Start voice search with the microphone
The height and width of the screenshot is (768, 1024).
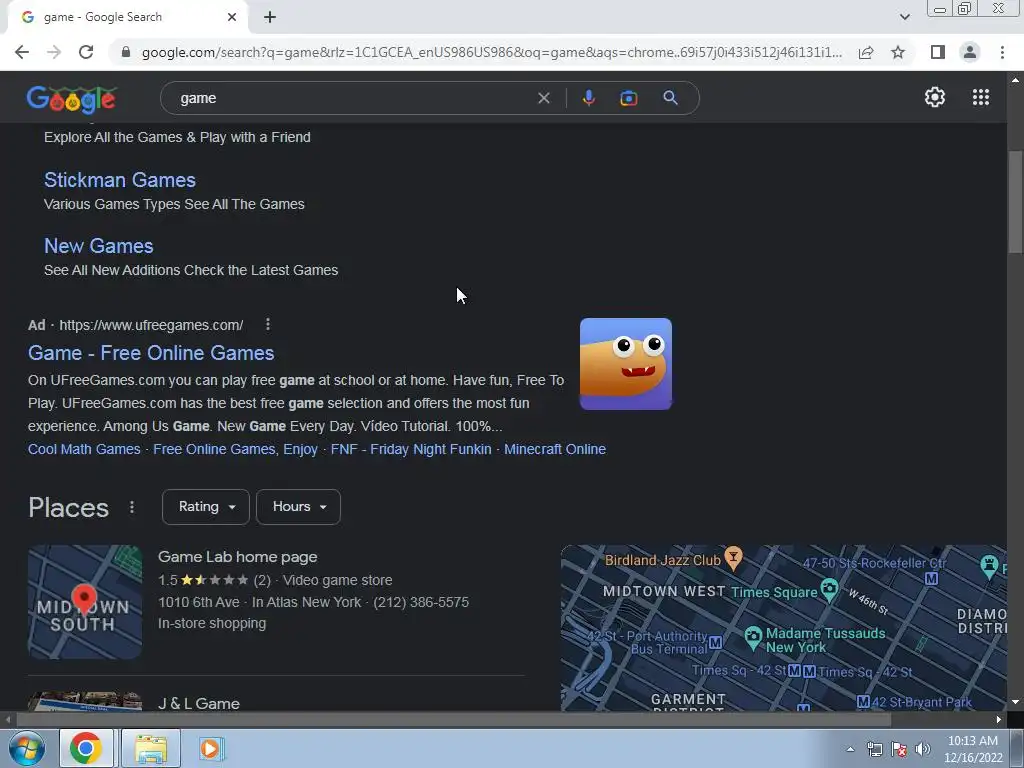point(588,98)
